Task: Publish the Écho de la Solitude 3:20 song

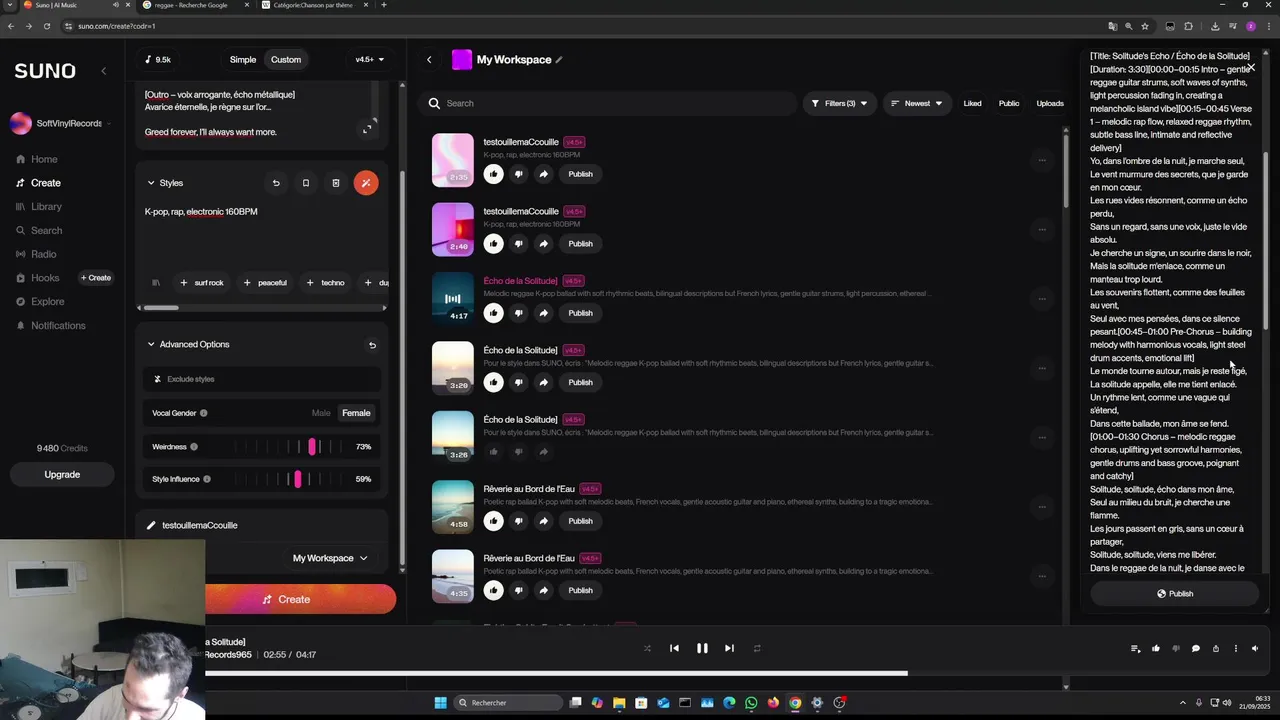Action: pyautogui.click(x=580, y=382)
